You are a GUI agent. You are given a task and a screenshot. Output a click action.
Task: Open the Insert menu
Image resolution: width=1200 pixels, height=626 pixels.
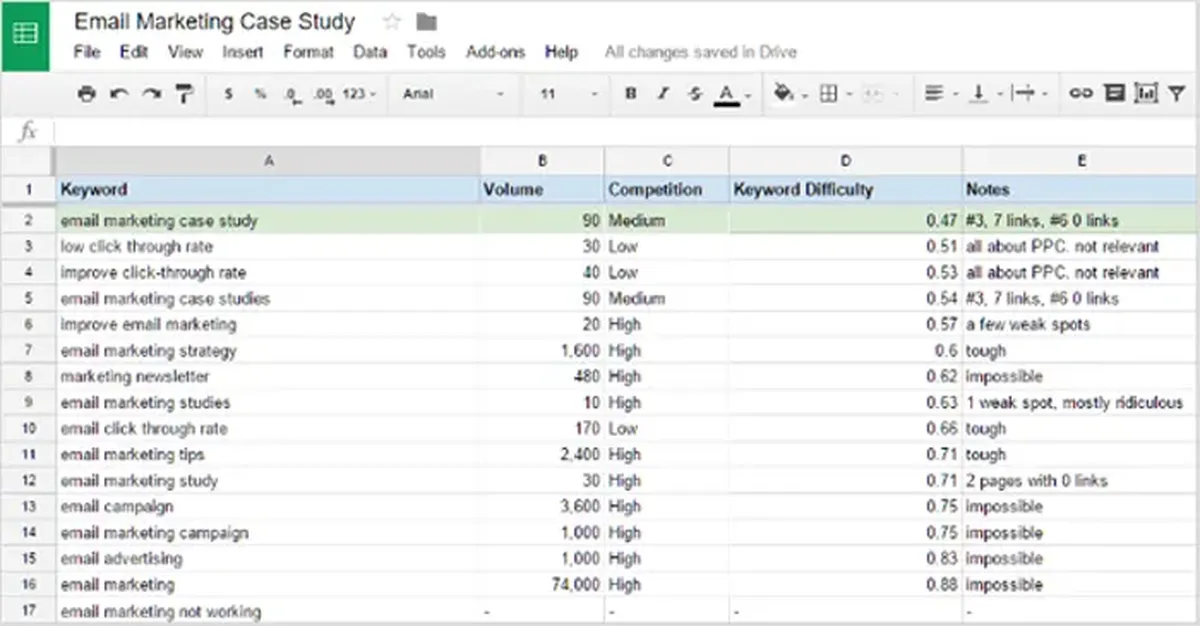point(243,52)
